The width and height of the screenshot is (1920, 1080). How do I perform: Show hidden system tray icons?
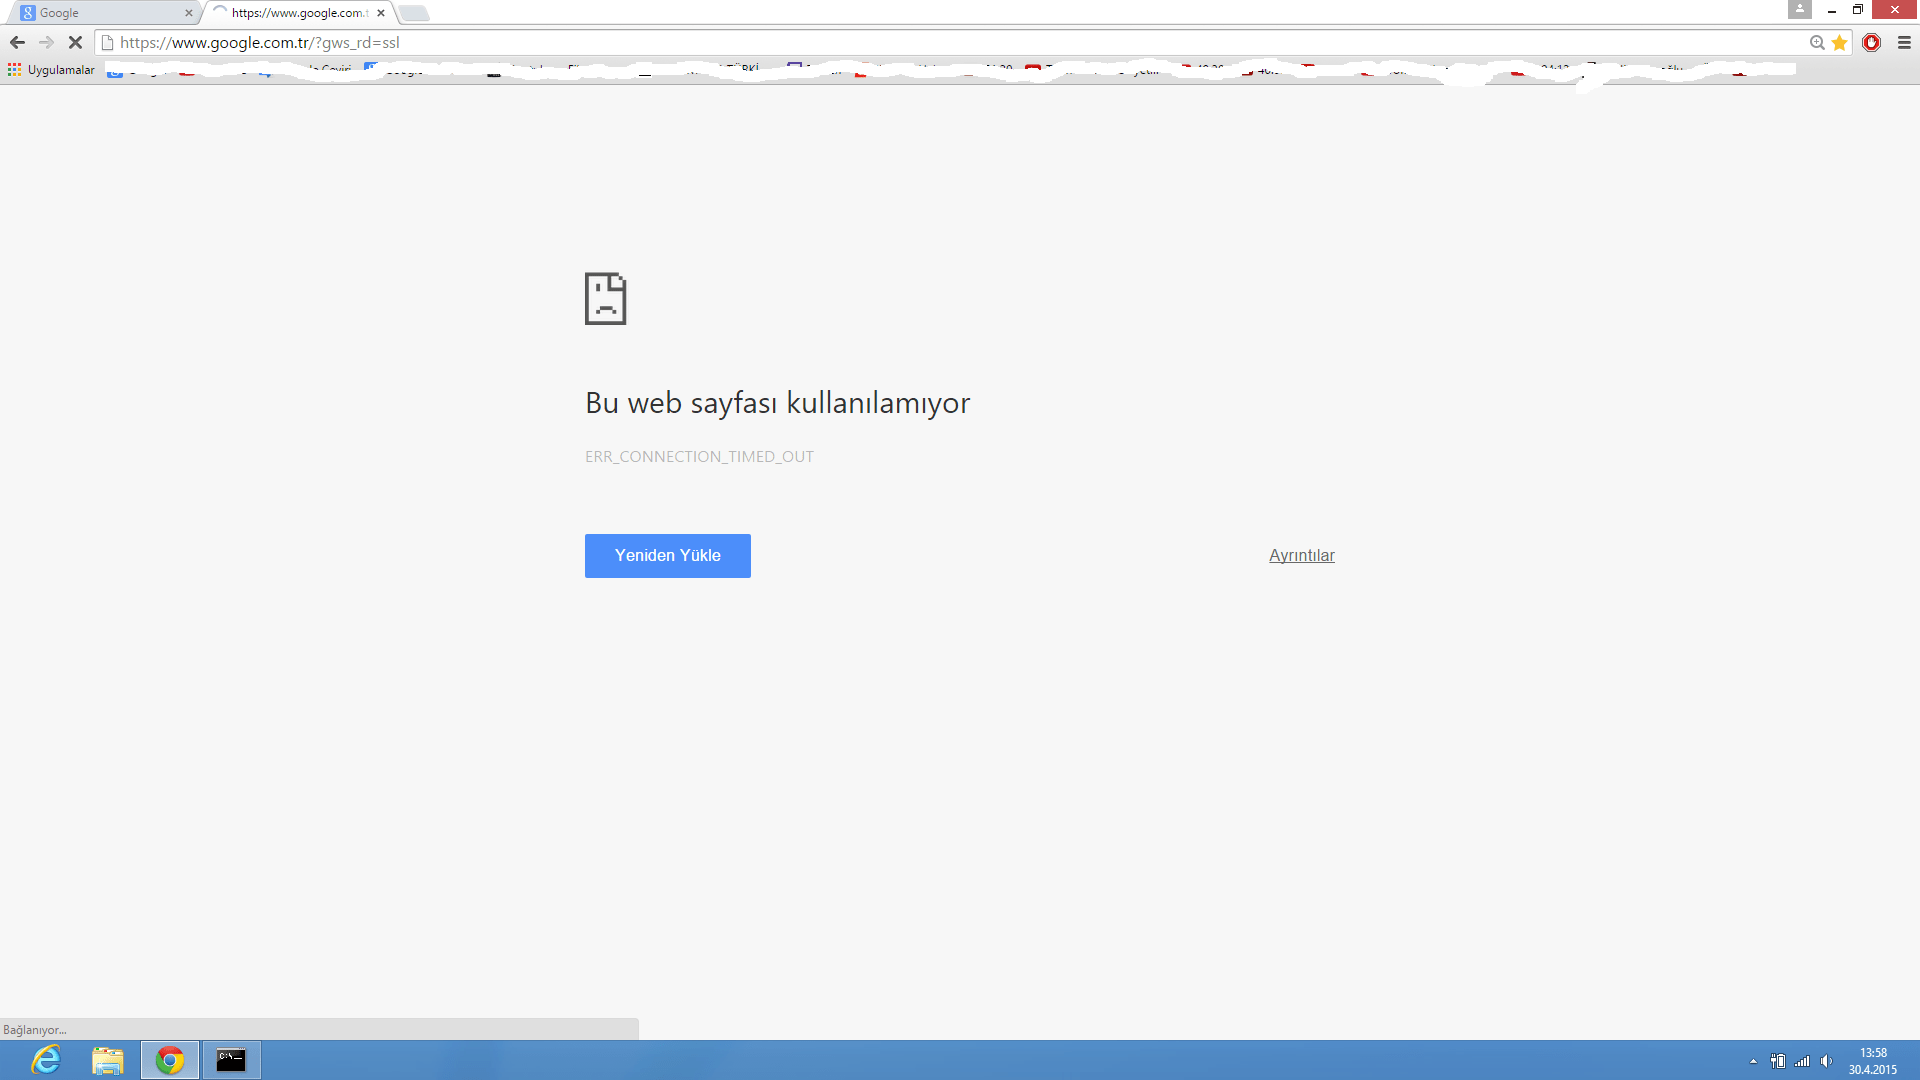1753,1061
